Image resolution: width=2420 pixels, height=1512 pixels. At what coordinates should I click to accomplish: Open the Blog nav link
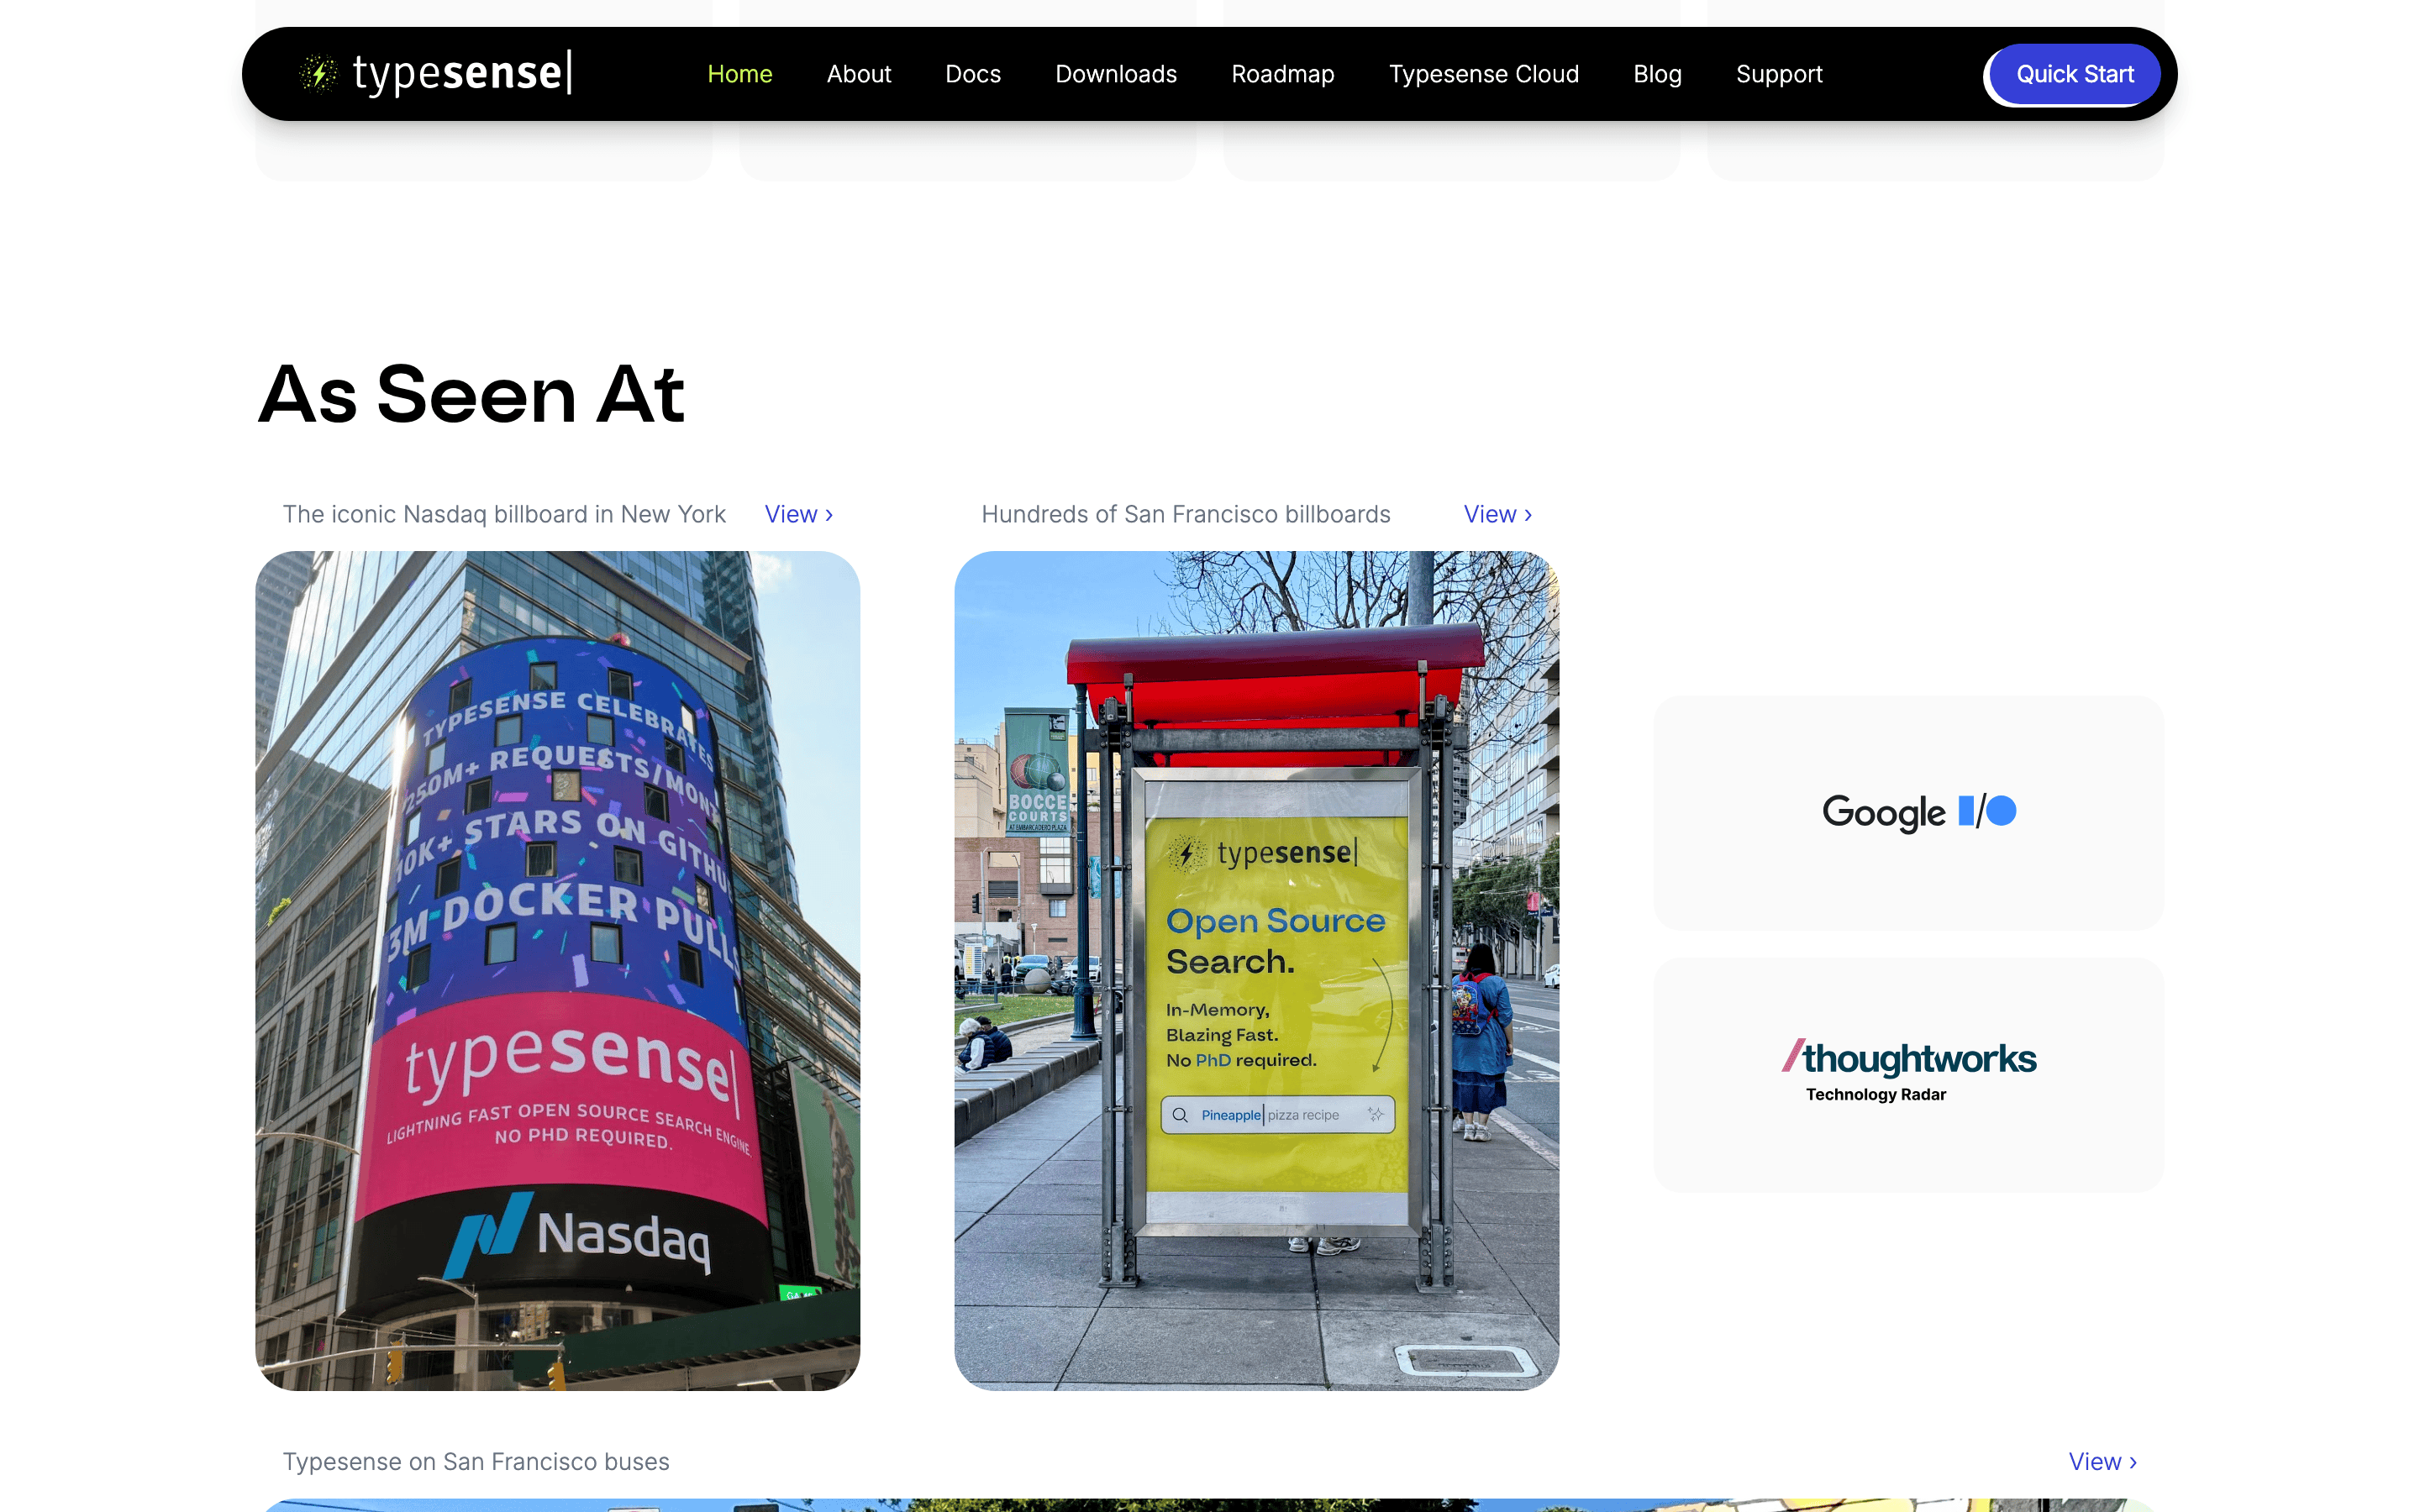point(1657,74)
